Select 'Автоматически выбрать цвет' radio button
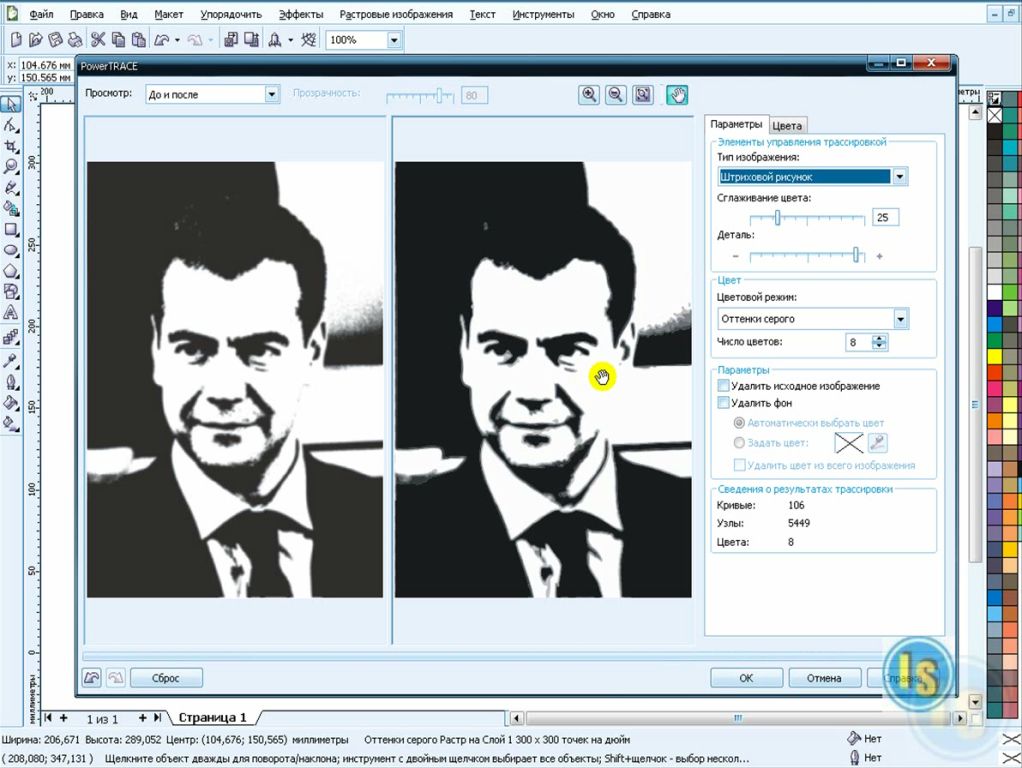Viewport: 1022px width, 768px height. 739,422
